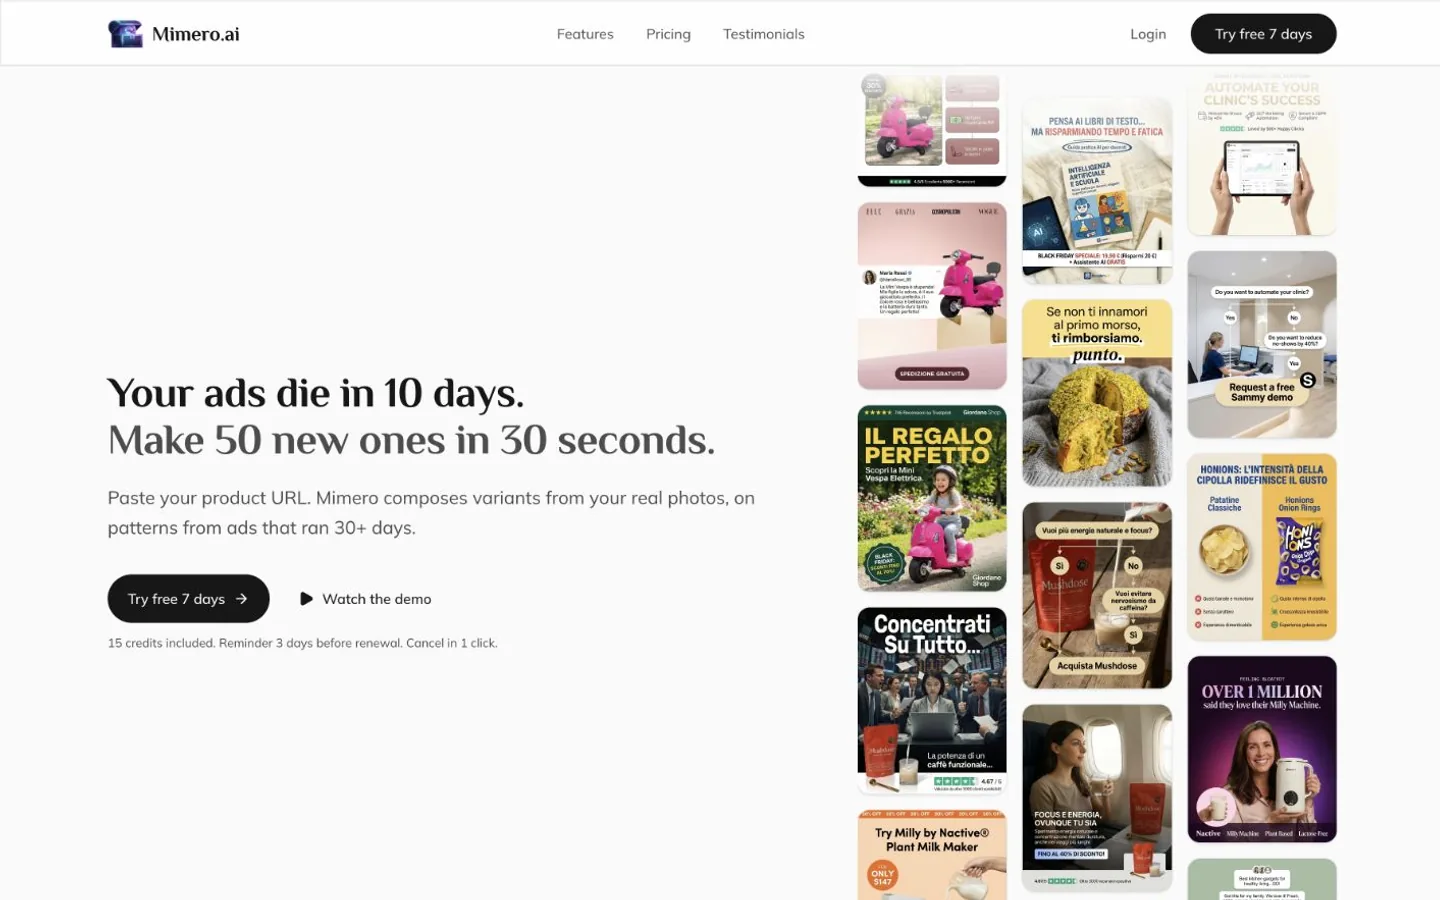Click the headline Your ads die in 10 days
The width and height of the screenshot is (1440, 900).
point(316,394)
